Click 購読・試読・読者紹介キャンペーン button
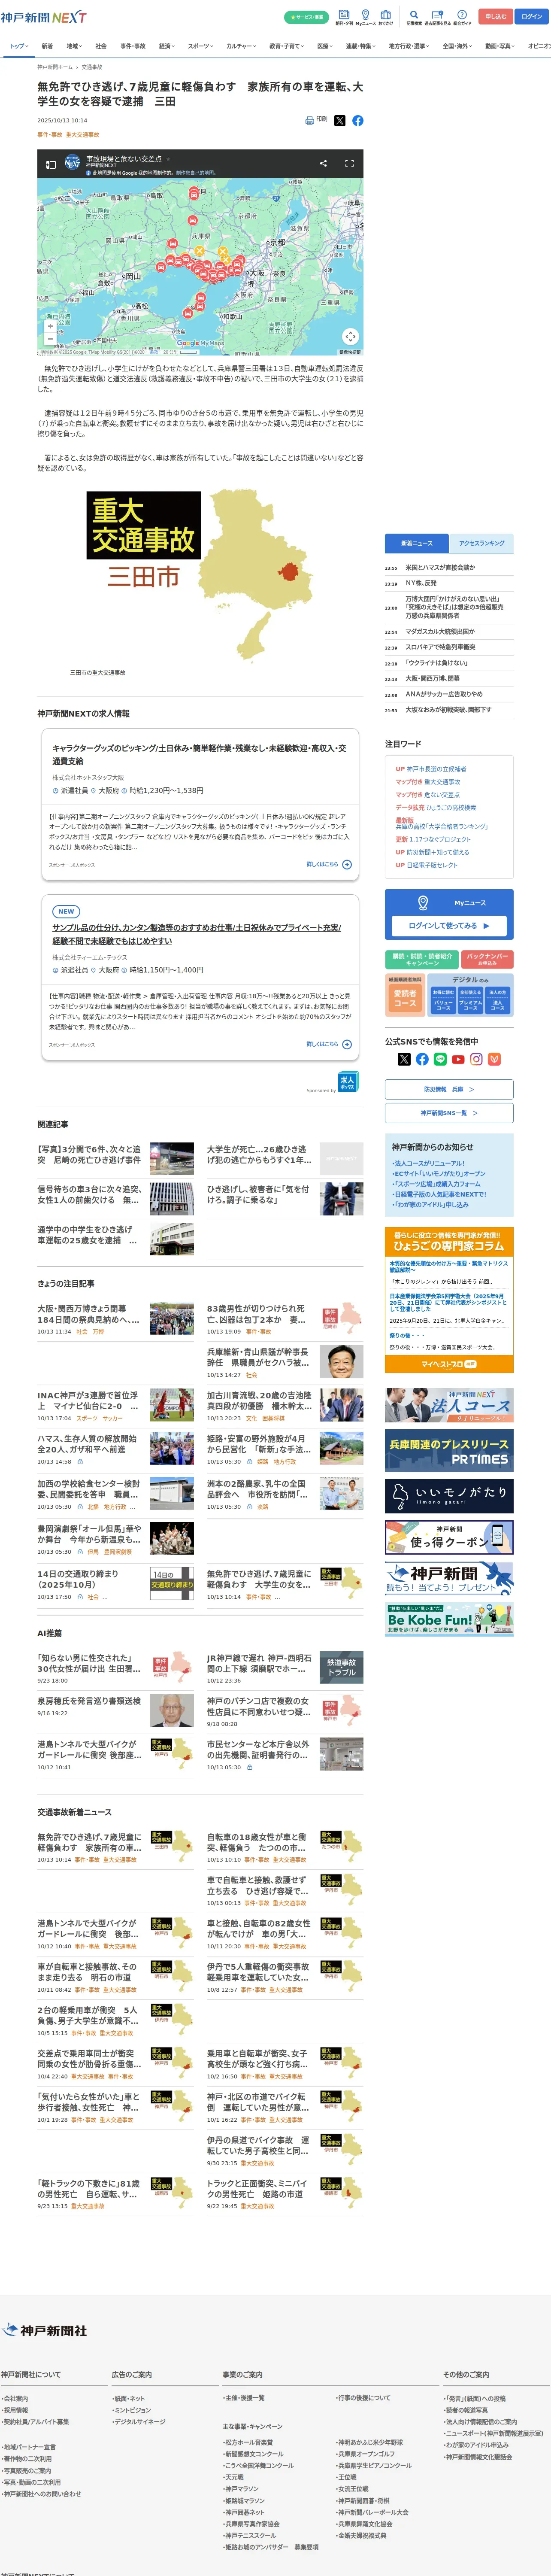Image resolution: width=551 pixels, height=2576 pixels. pos(422,959)
